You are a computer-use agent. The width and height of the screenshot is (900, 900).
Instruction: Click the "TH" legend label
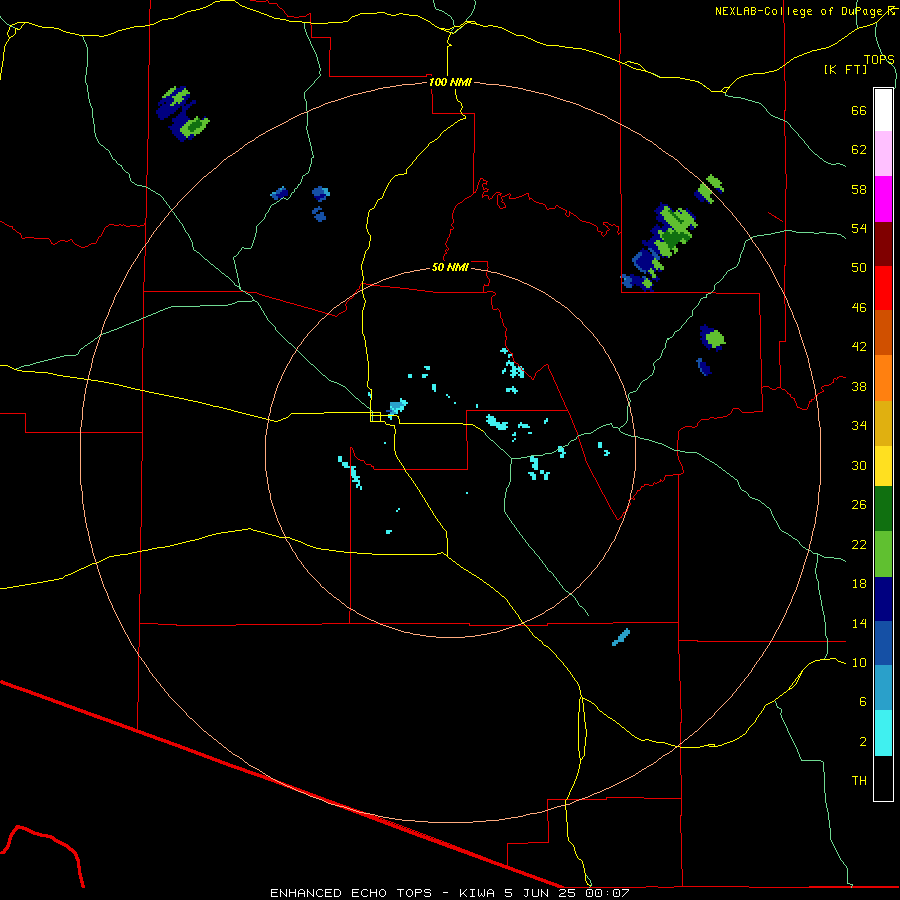(859, 781)
